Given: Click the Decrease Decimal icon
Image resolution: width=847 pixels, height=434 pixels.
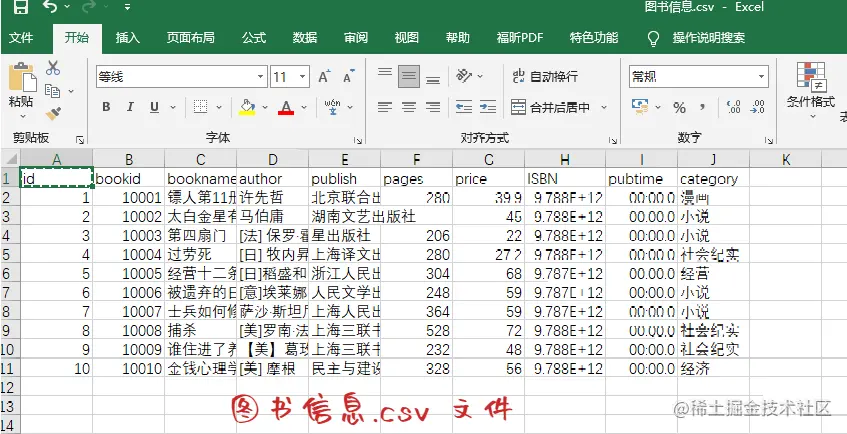Looking at the screenshot, I should click(x=757, y=107).
